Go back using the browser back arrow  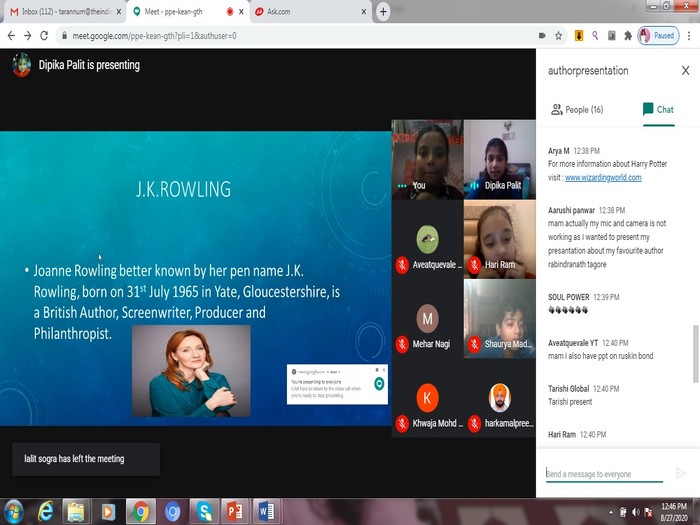(x=11, y=36)
